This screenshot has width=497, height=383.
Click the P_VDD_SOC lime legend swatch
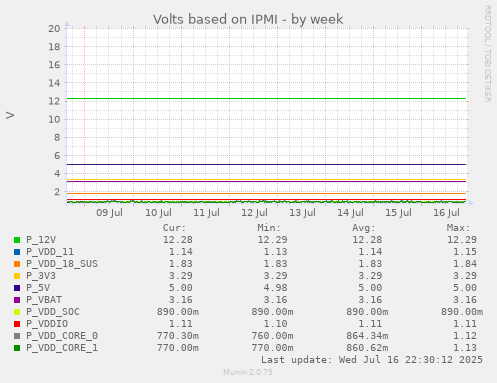[x=17, y=312]
